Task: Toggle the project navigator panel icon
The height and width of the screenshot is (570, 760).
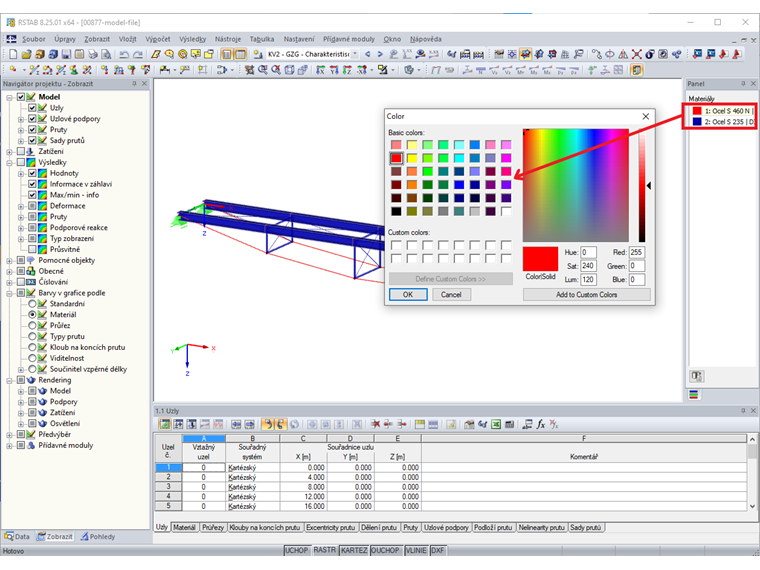Action: coord(226,54)
